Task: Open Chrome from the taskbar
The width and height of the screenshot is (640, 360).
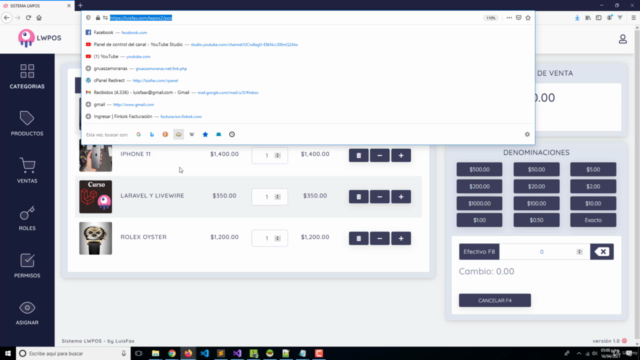Action: click(x=172, y=353)
